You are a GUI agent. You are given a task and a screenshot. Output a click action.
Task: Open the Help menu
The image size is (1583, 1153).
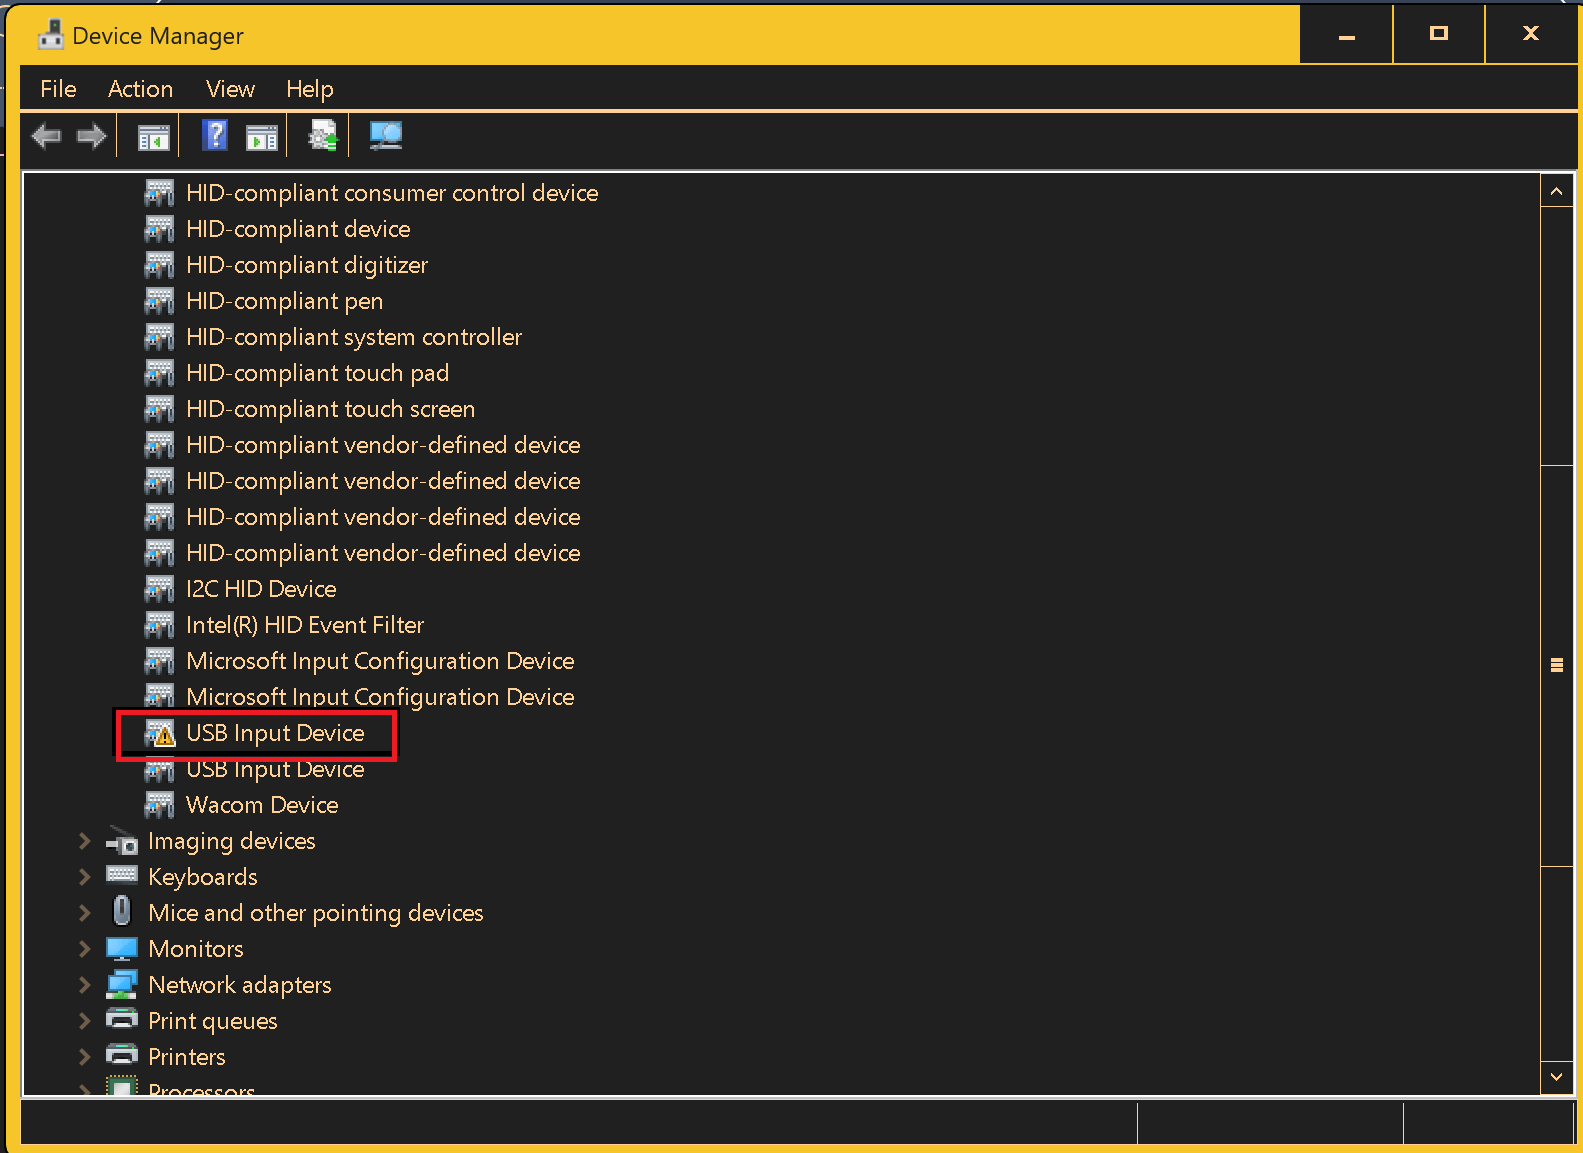310,89
